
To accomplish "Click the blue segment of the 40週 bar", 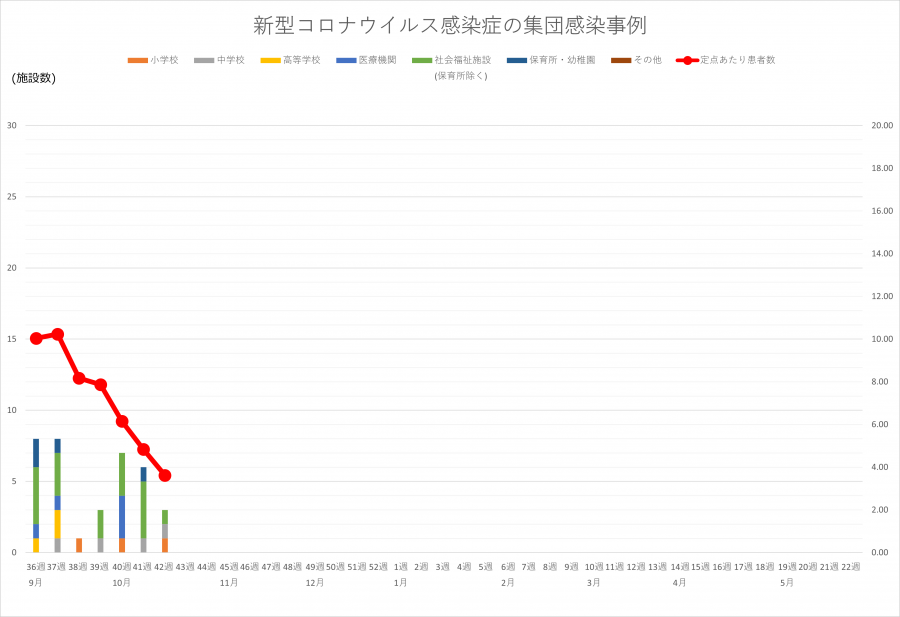I will coord(122,516).
